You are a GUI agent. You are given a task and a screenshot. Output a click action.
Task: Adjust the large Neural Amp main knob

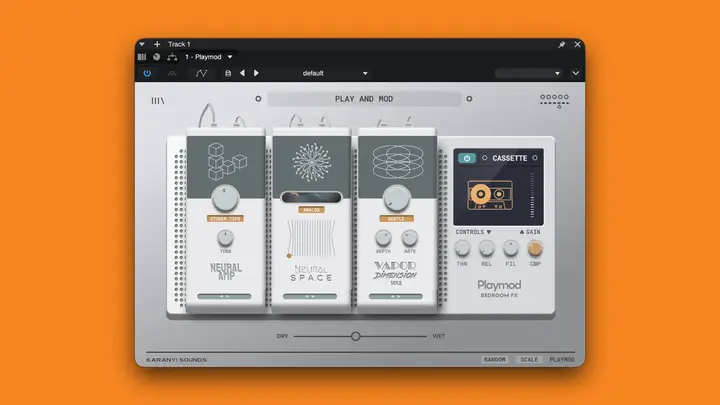tap(225, 198)
